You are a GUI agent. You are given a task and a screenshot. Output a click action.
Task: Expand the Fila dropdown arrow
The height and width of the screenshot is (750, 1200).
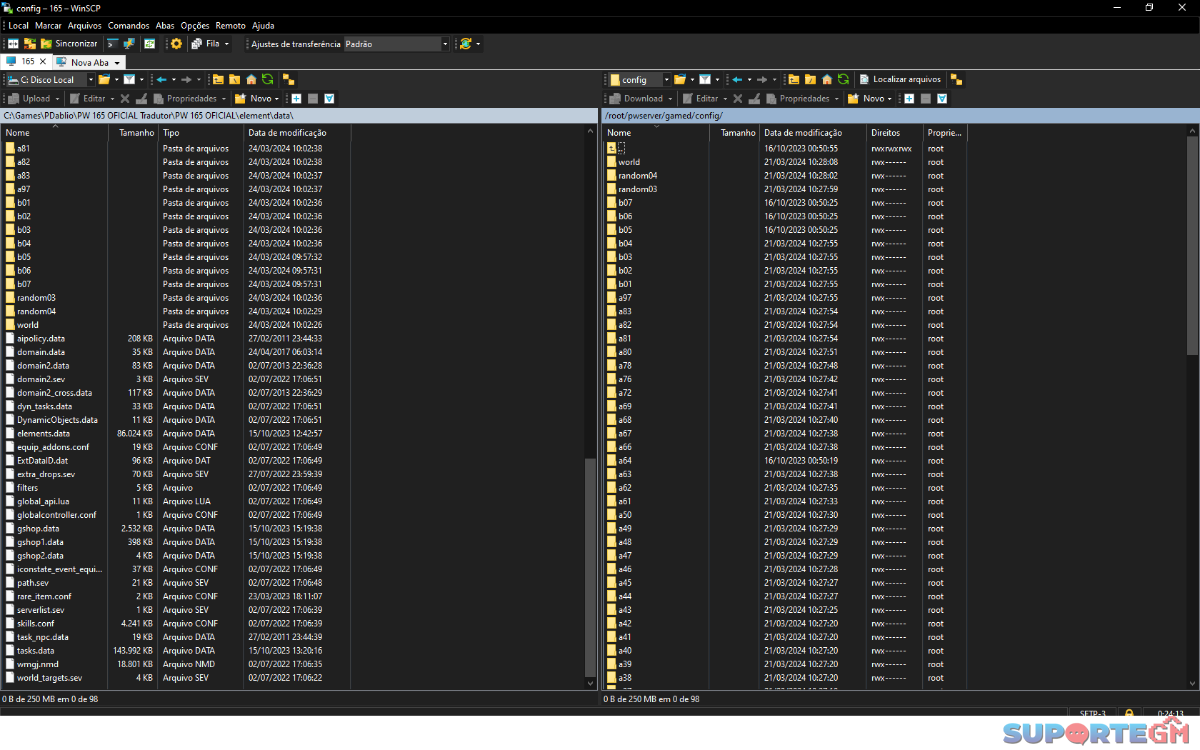(227, 44)
